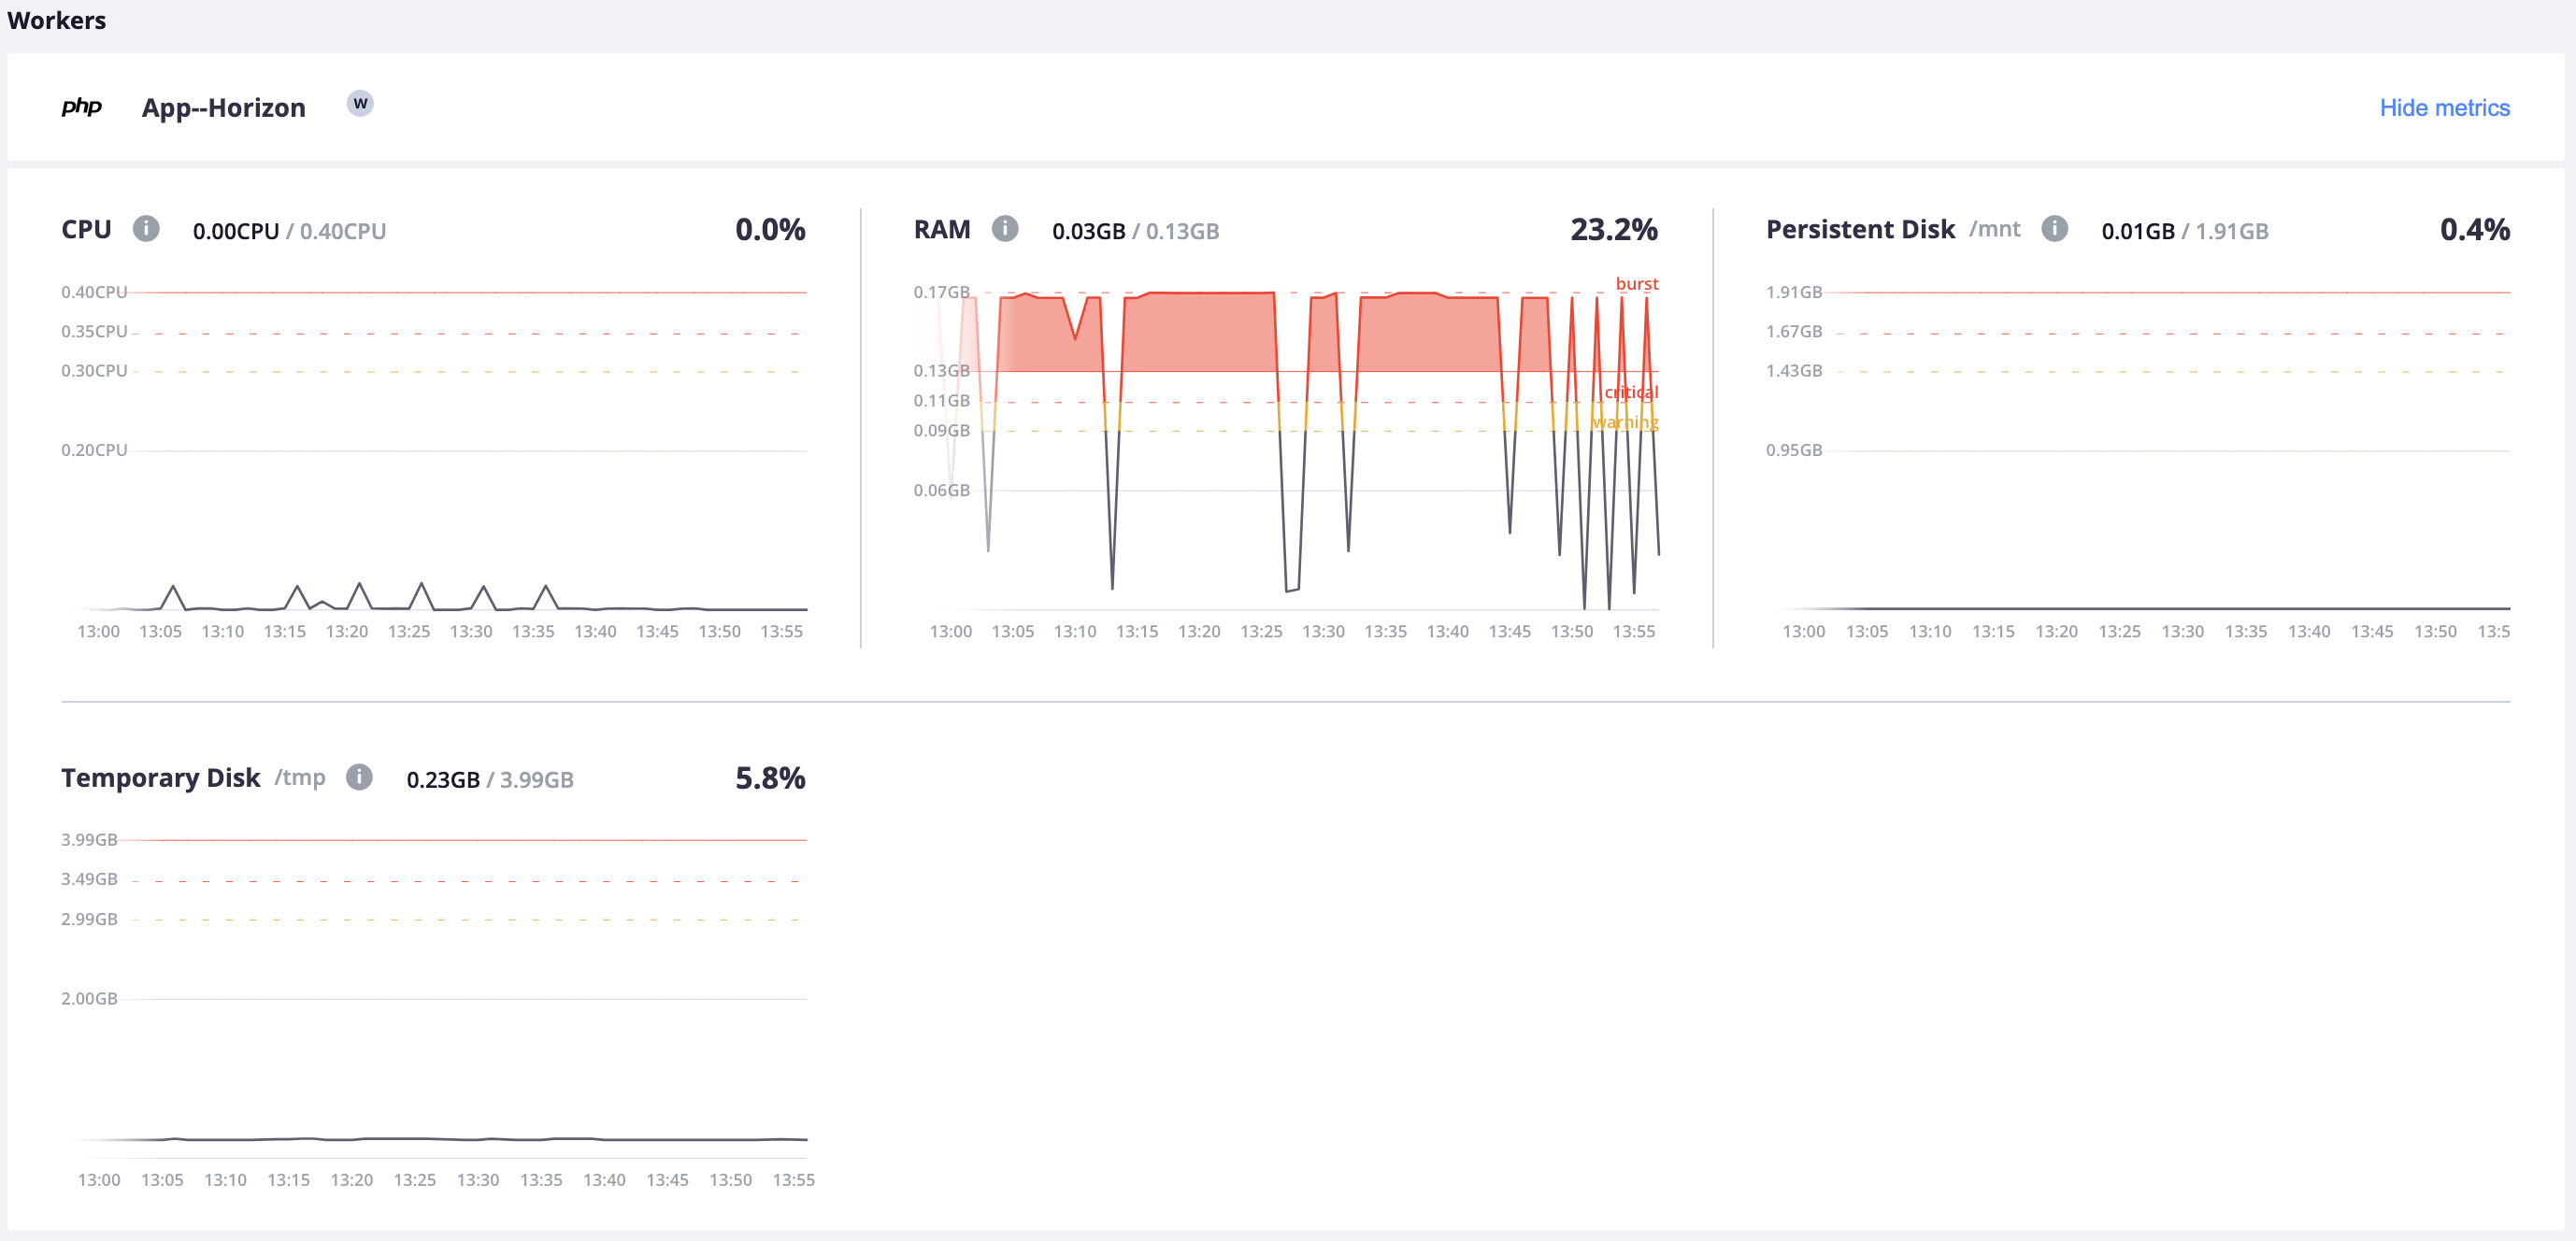Open the info tooltip for RAM metrics
The height and width of the screenshot is (1241, 2576).
[1005, 228]
